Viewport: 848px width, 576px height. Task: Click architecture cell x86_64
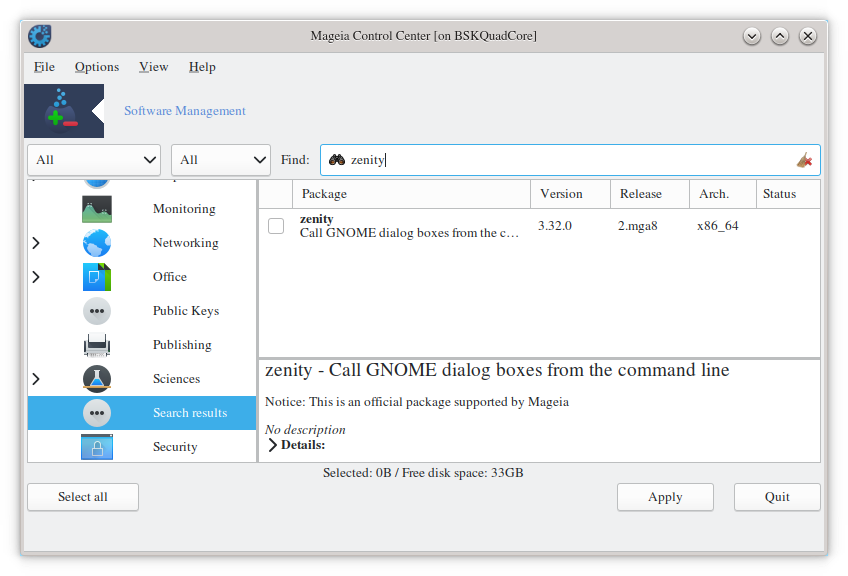click(x=718, y=226)
